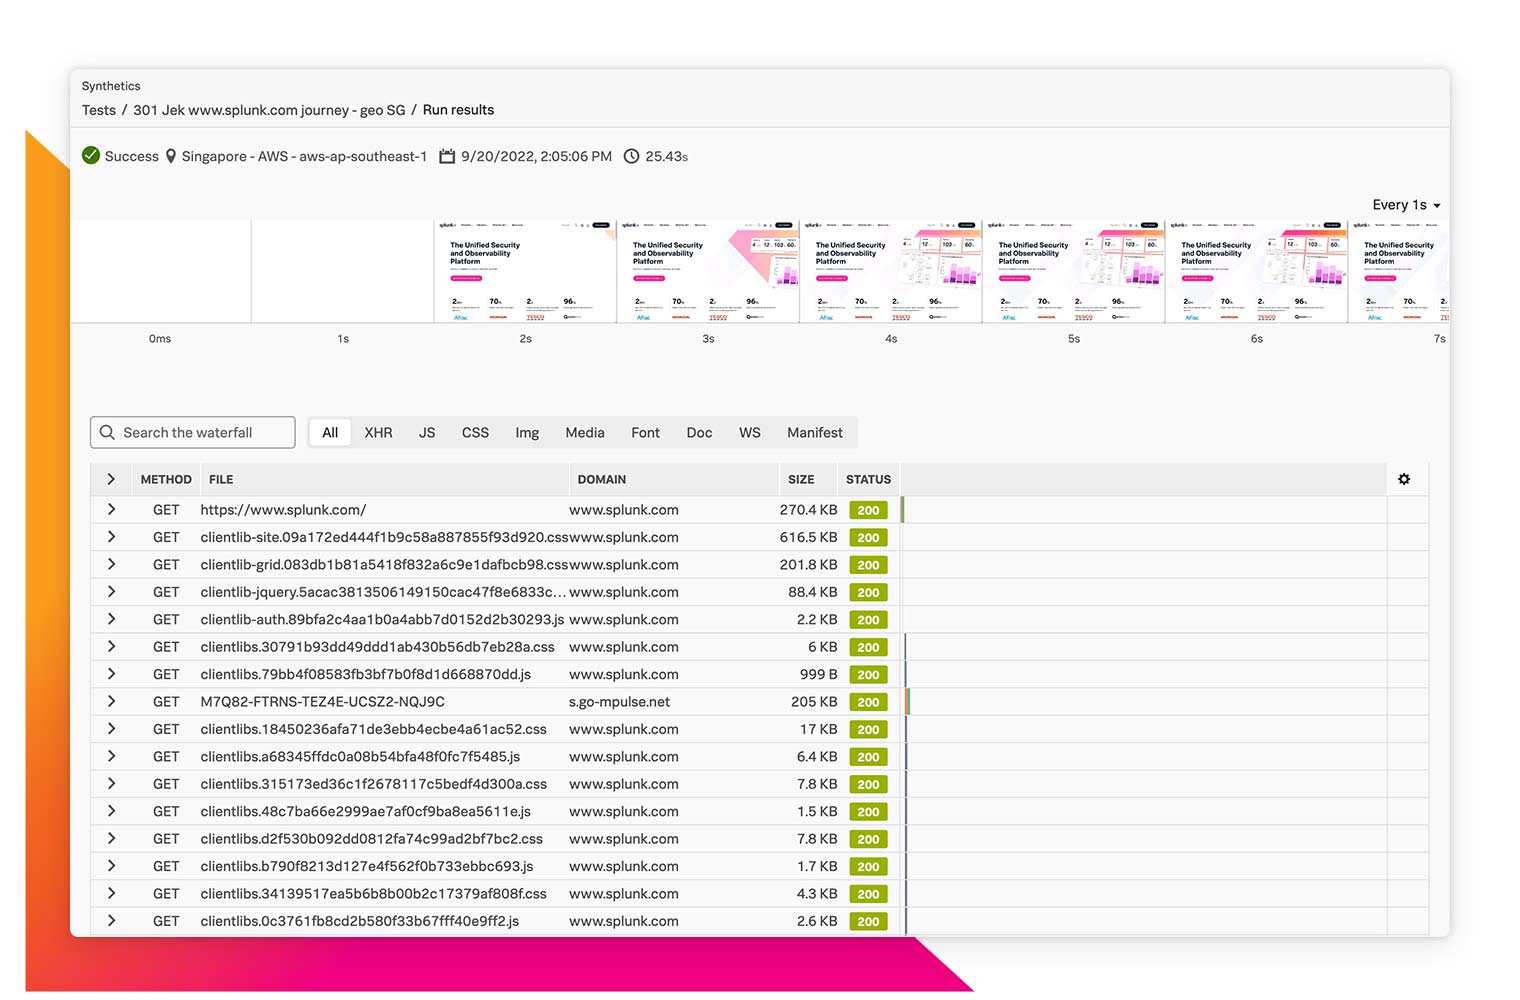Click the Singapore location pin icon
The image size is (1520, 1000).
click(171, 156)
